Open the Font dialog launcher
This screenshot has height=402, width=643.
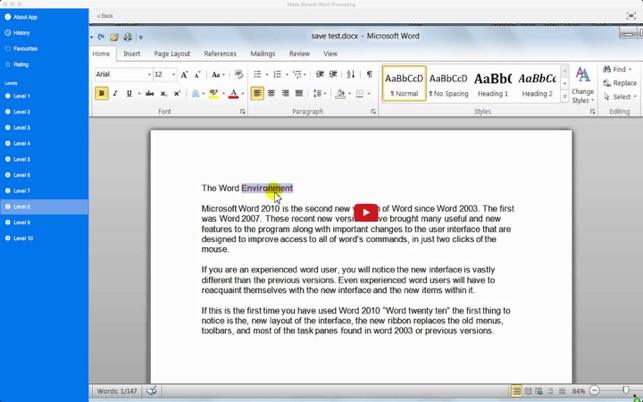pos(243,112)
